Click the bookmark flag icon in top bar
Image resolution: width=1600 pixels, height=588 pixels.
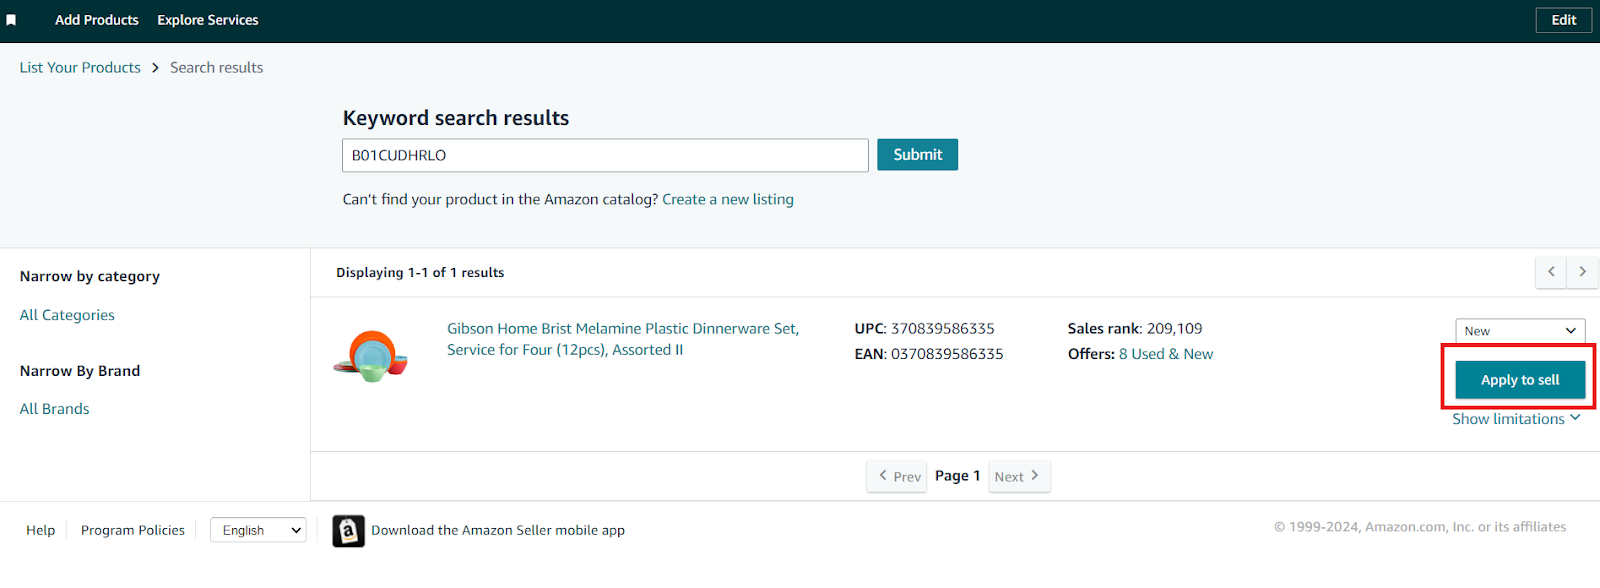pos(11,20)
